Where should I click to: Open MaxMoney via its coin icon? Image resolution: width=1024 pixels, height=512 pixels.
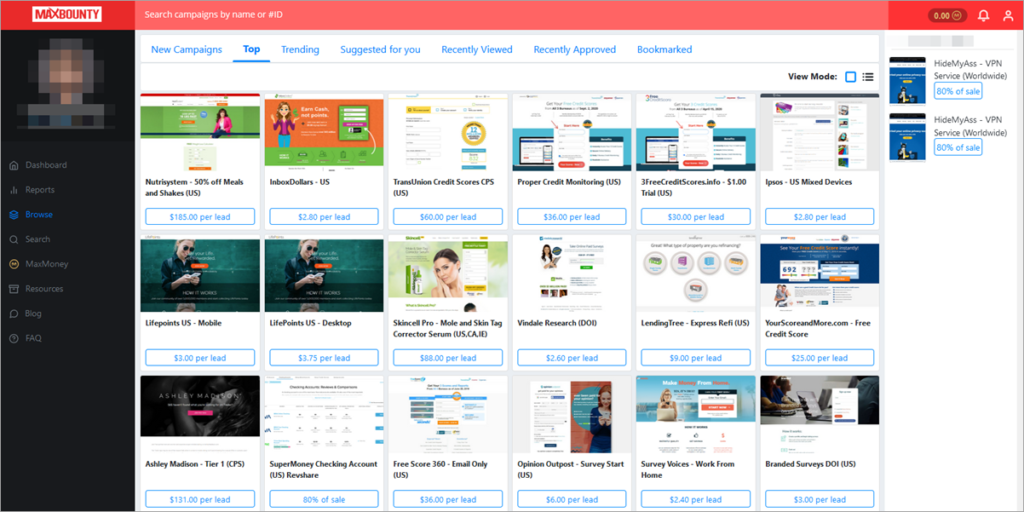point(14,264)
